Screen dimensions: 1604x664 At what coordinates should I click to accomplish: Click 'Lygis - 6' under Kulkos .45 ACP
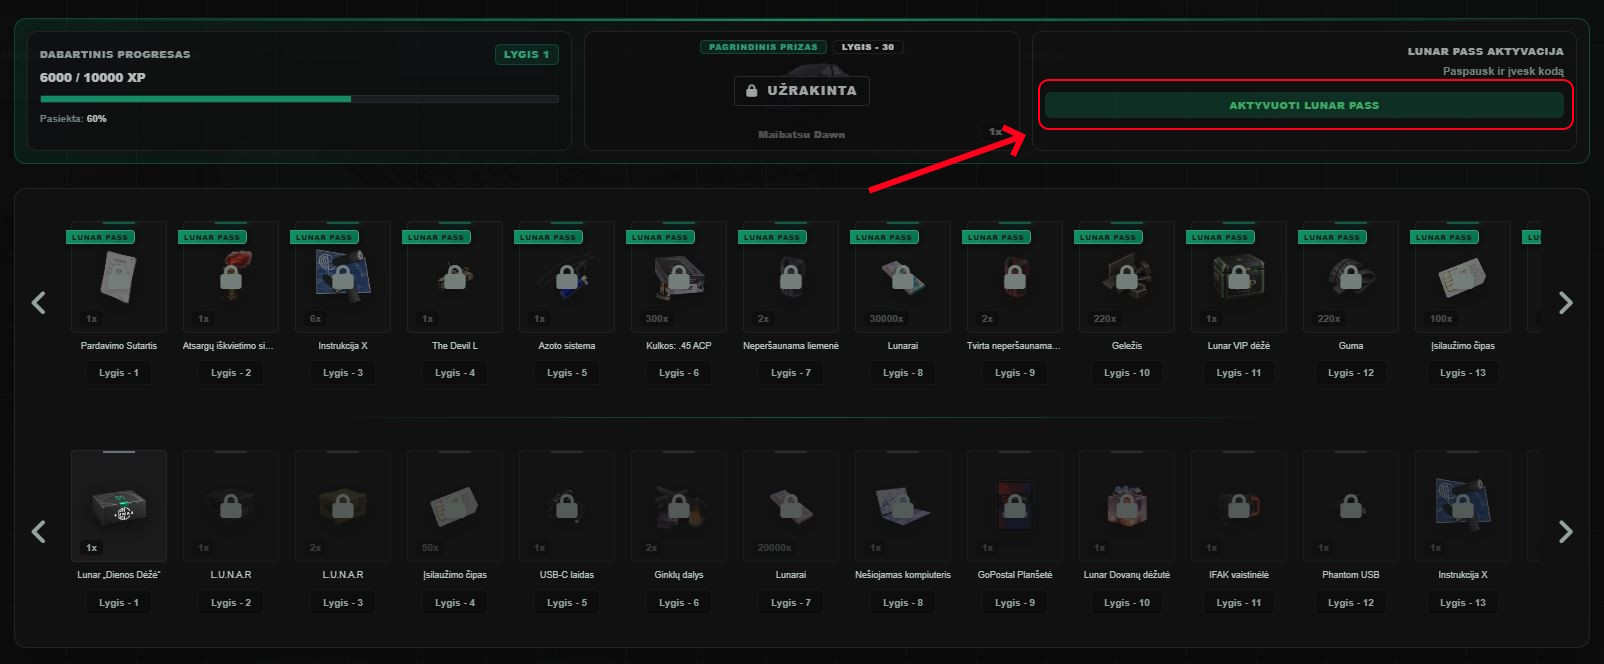coord(679,373)
